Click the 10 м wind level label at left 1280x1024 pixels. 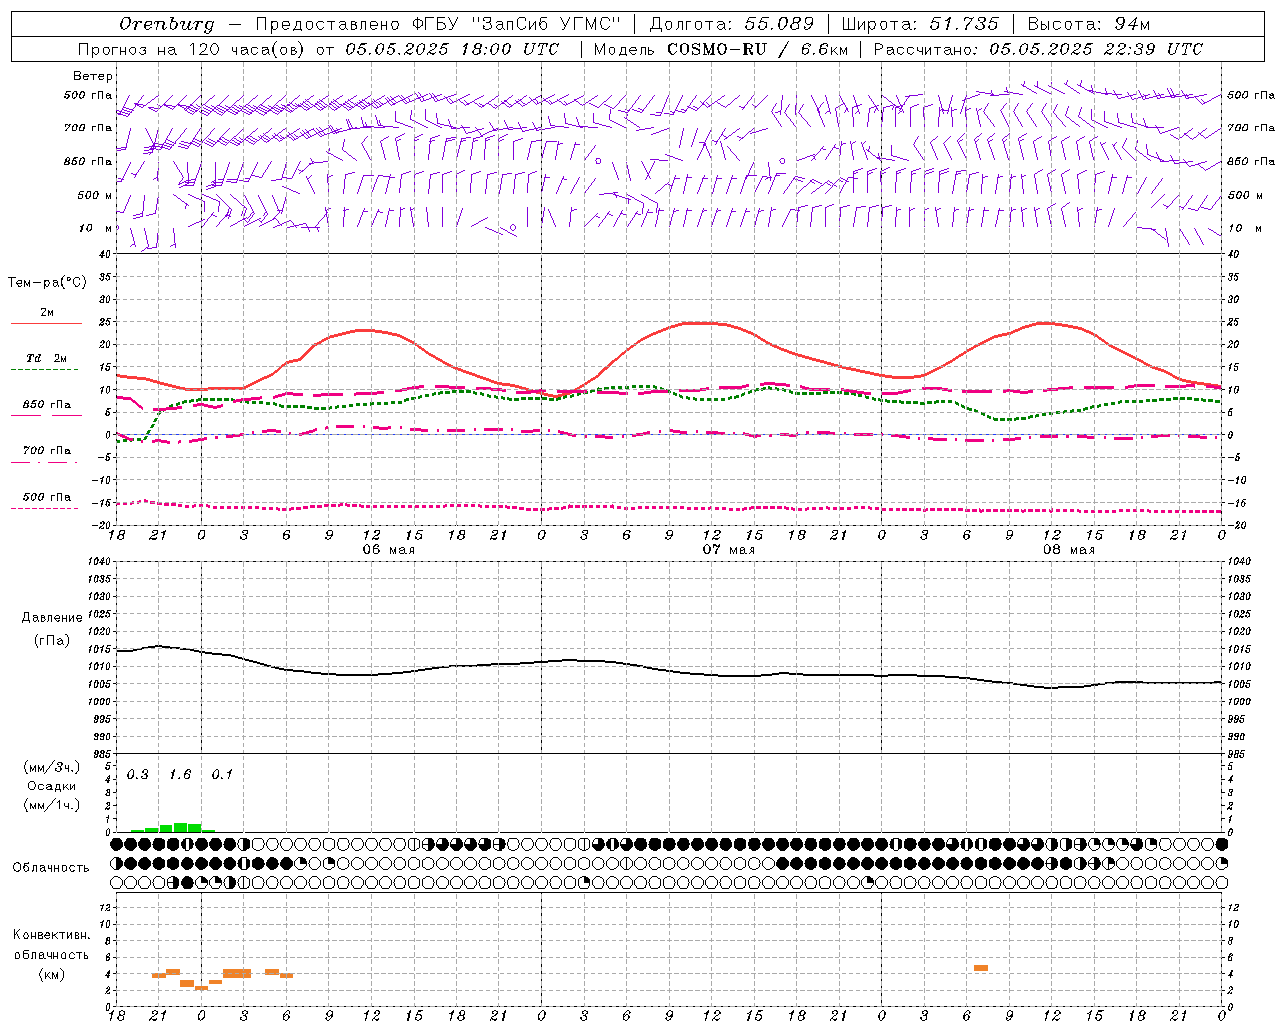[96, 228]
